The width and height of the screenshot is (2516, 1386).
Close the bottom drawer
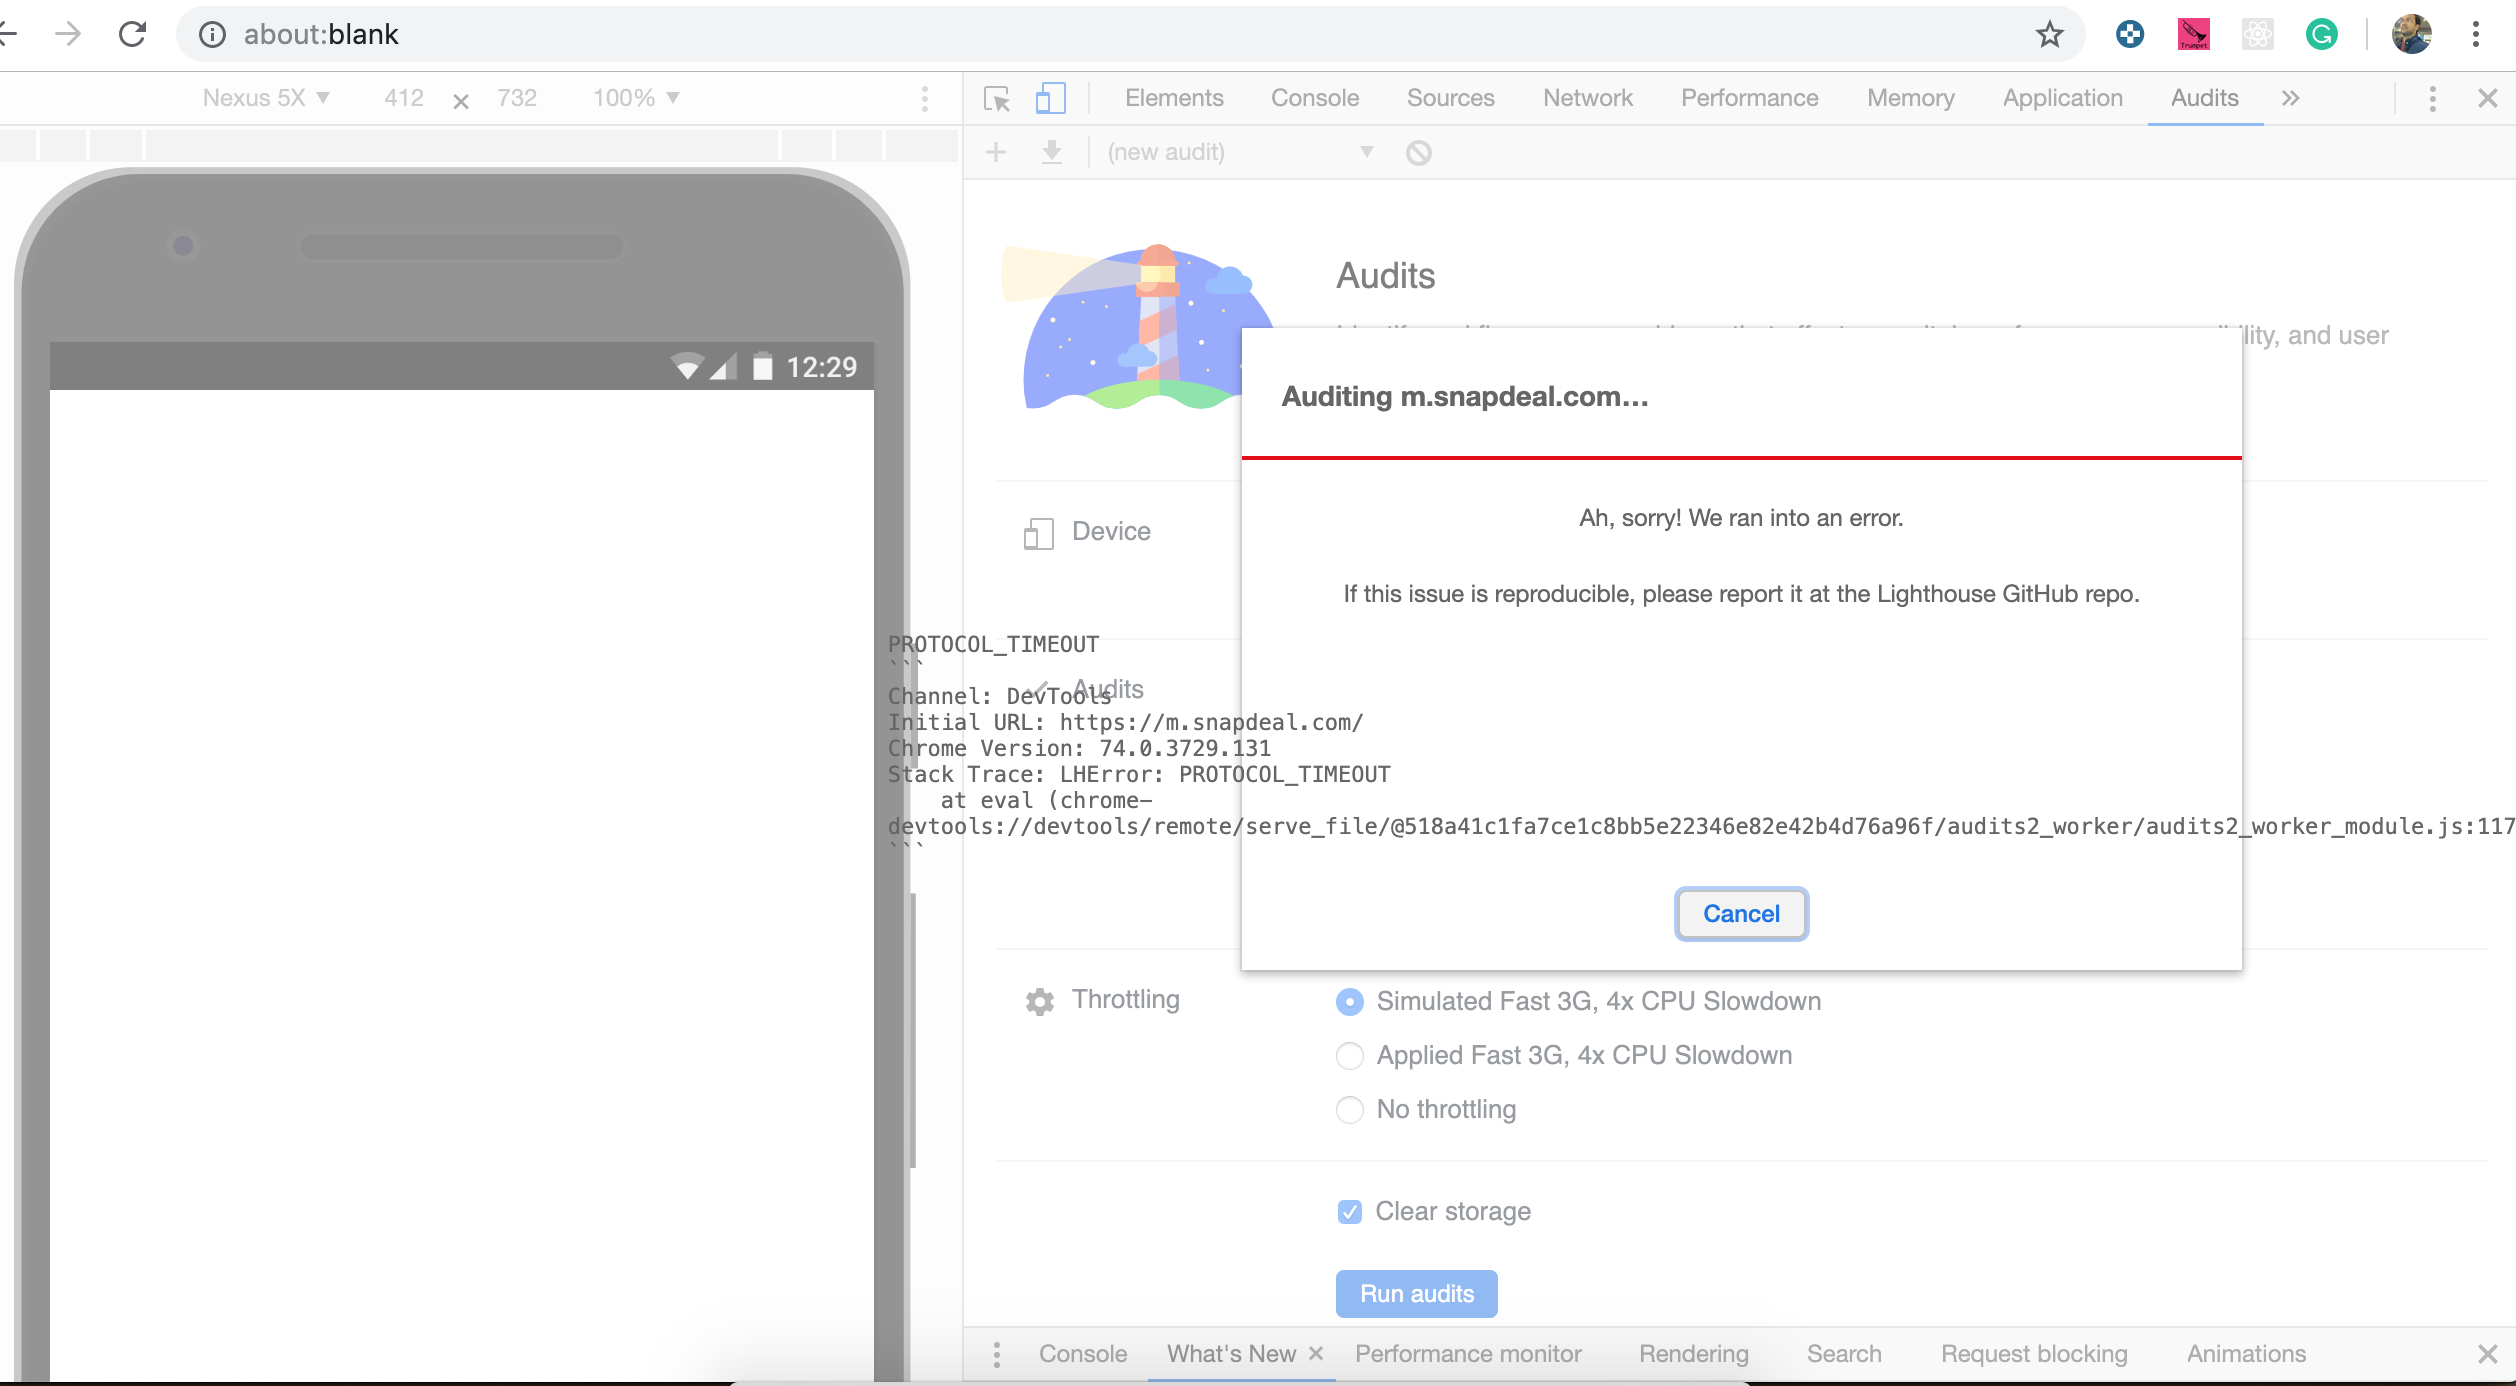(2488, 1354)
